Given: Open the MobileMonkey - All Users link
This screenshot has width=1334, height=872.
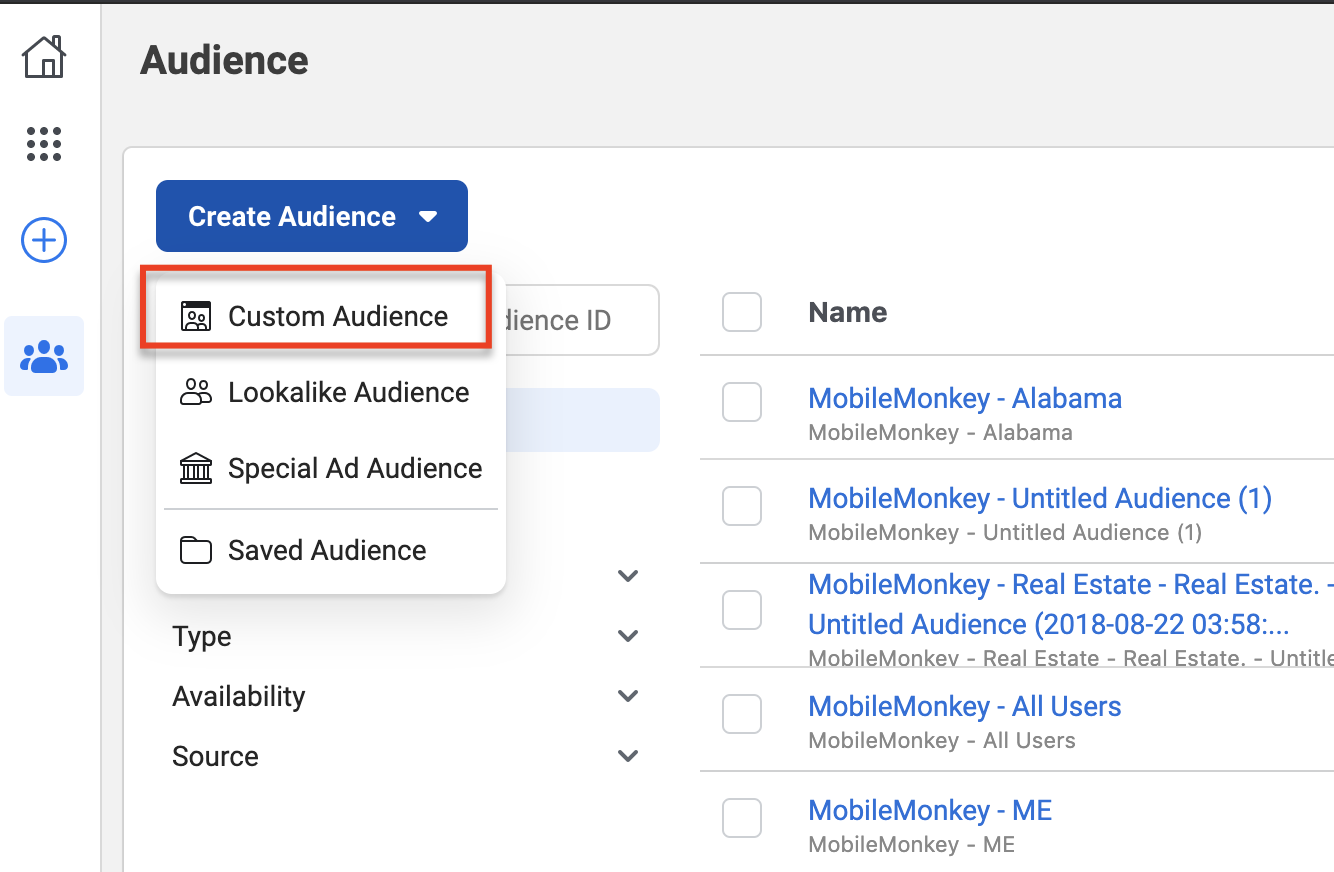Looking at the screenshot, I should coord(965,706).
